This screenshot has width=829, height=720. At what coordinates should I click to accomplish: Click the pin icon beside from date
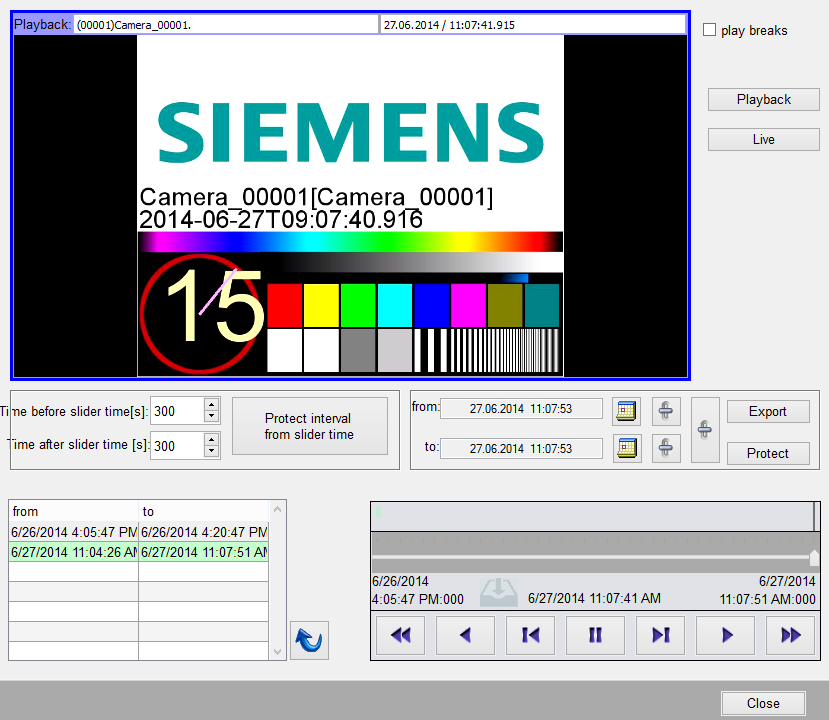[667, 410]
